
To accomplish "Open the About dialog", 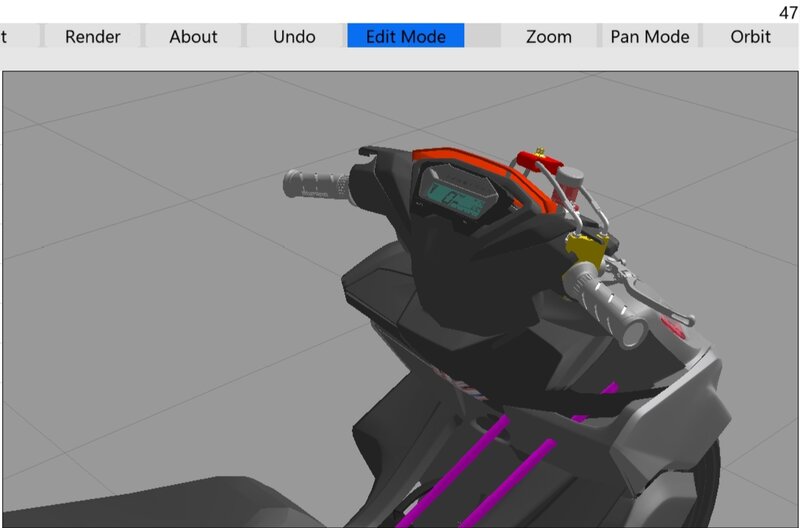I will (193, 36).
